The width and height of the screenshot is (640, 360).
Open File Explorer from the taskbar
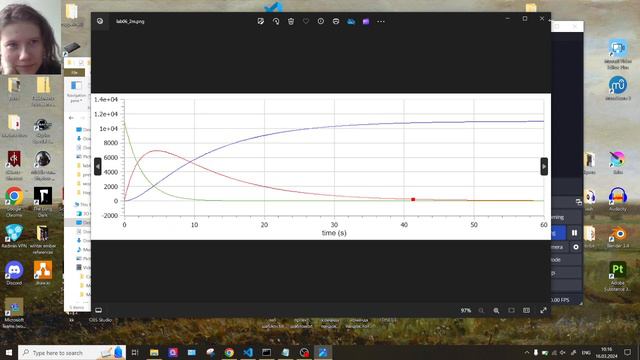tap(154, 352)
